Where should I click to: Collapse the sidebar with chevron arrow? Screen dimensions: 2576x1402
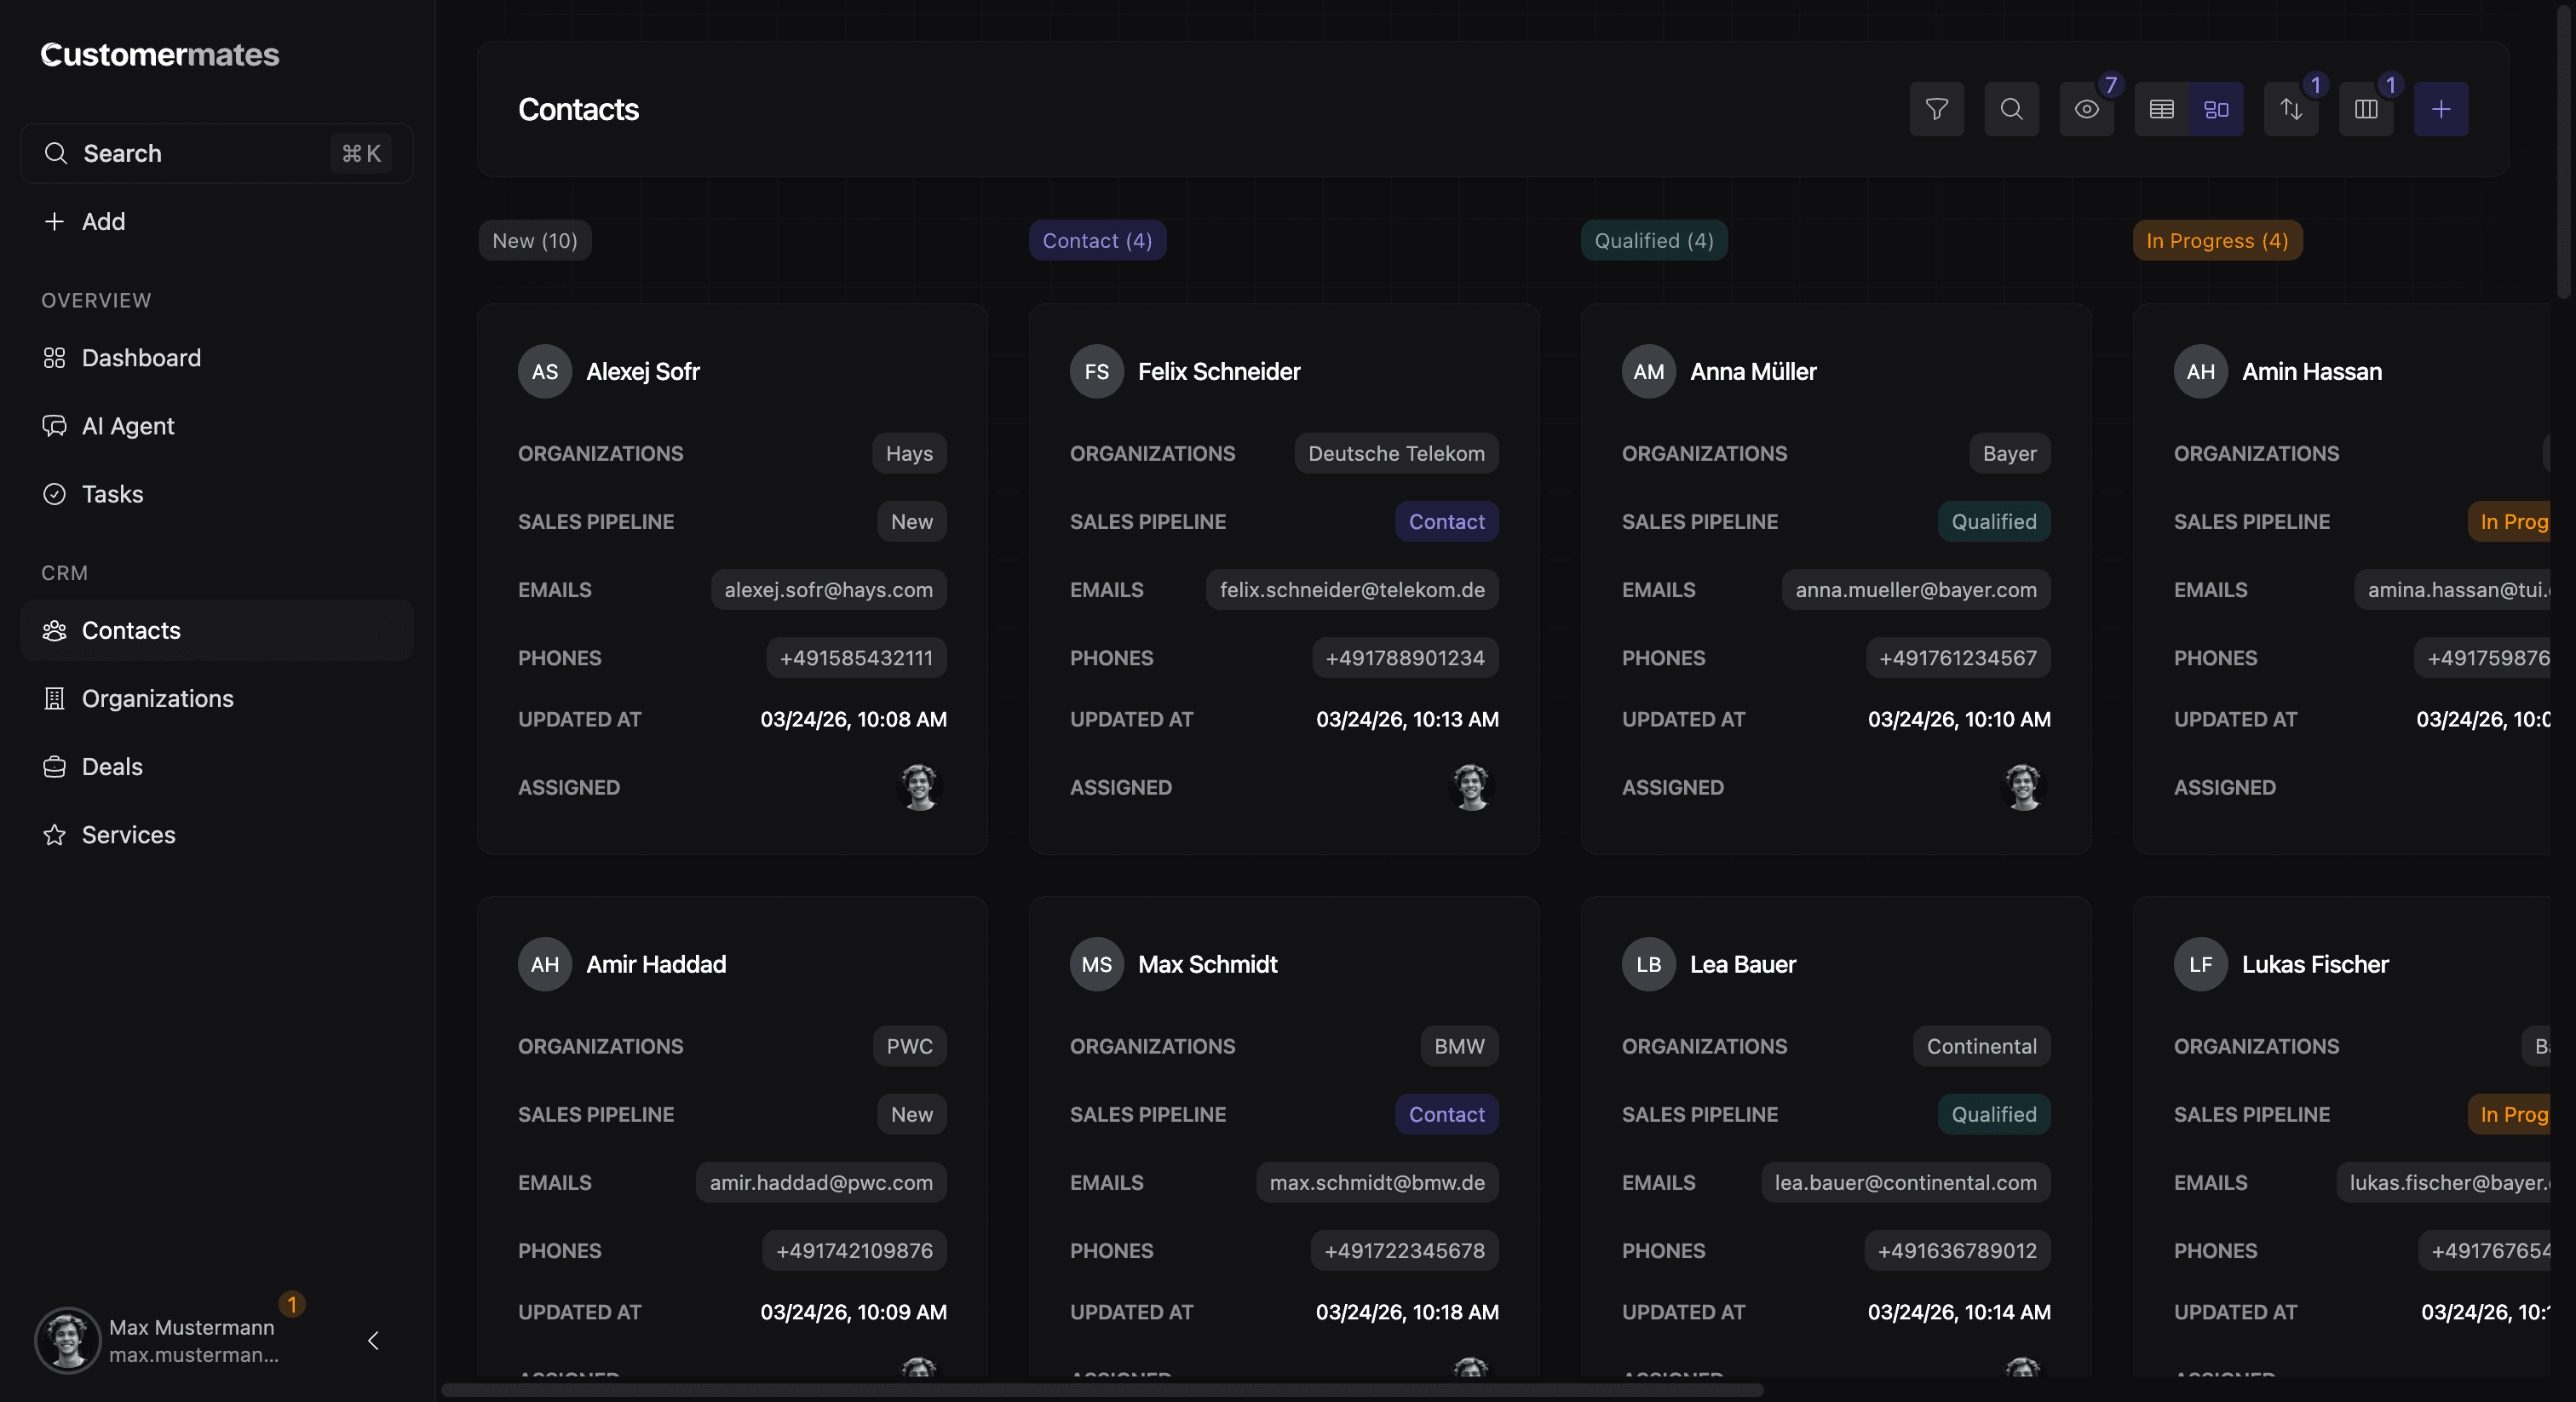click(373, 1340)
